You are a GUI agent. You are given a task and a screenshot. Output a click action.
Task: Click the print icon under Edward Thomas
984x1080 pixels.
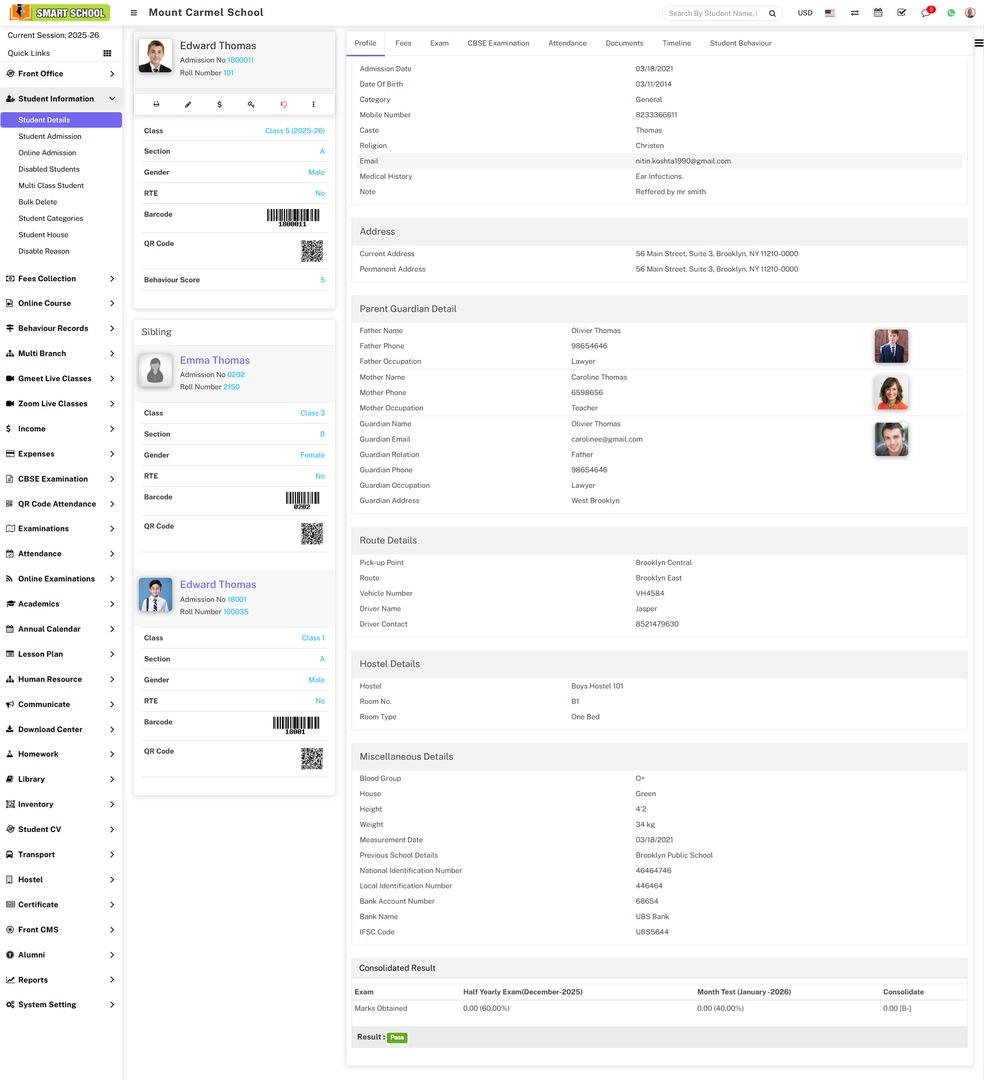click(x=156, y=104)
